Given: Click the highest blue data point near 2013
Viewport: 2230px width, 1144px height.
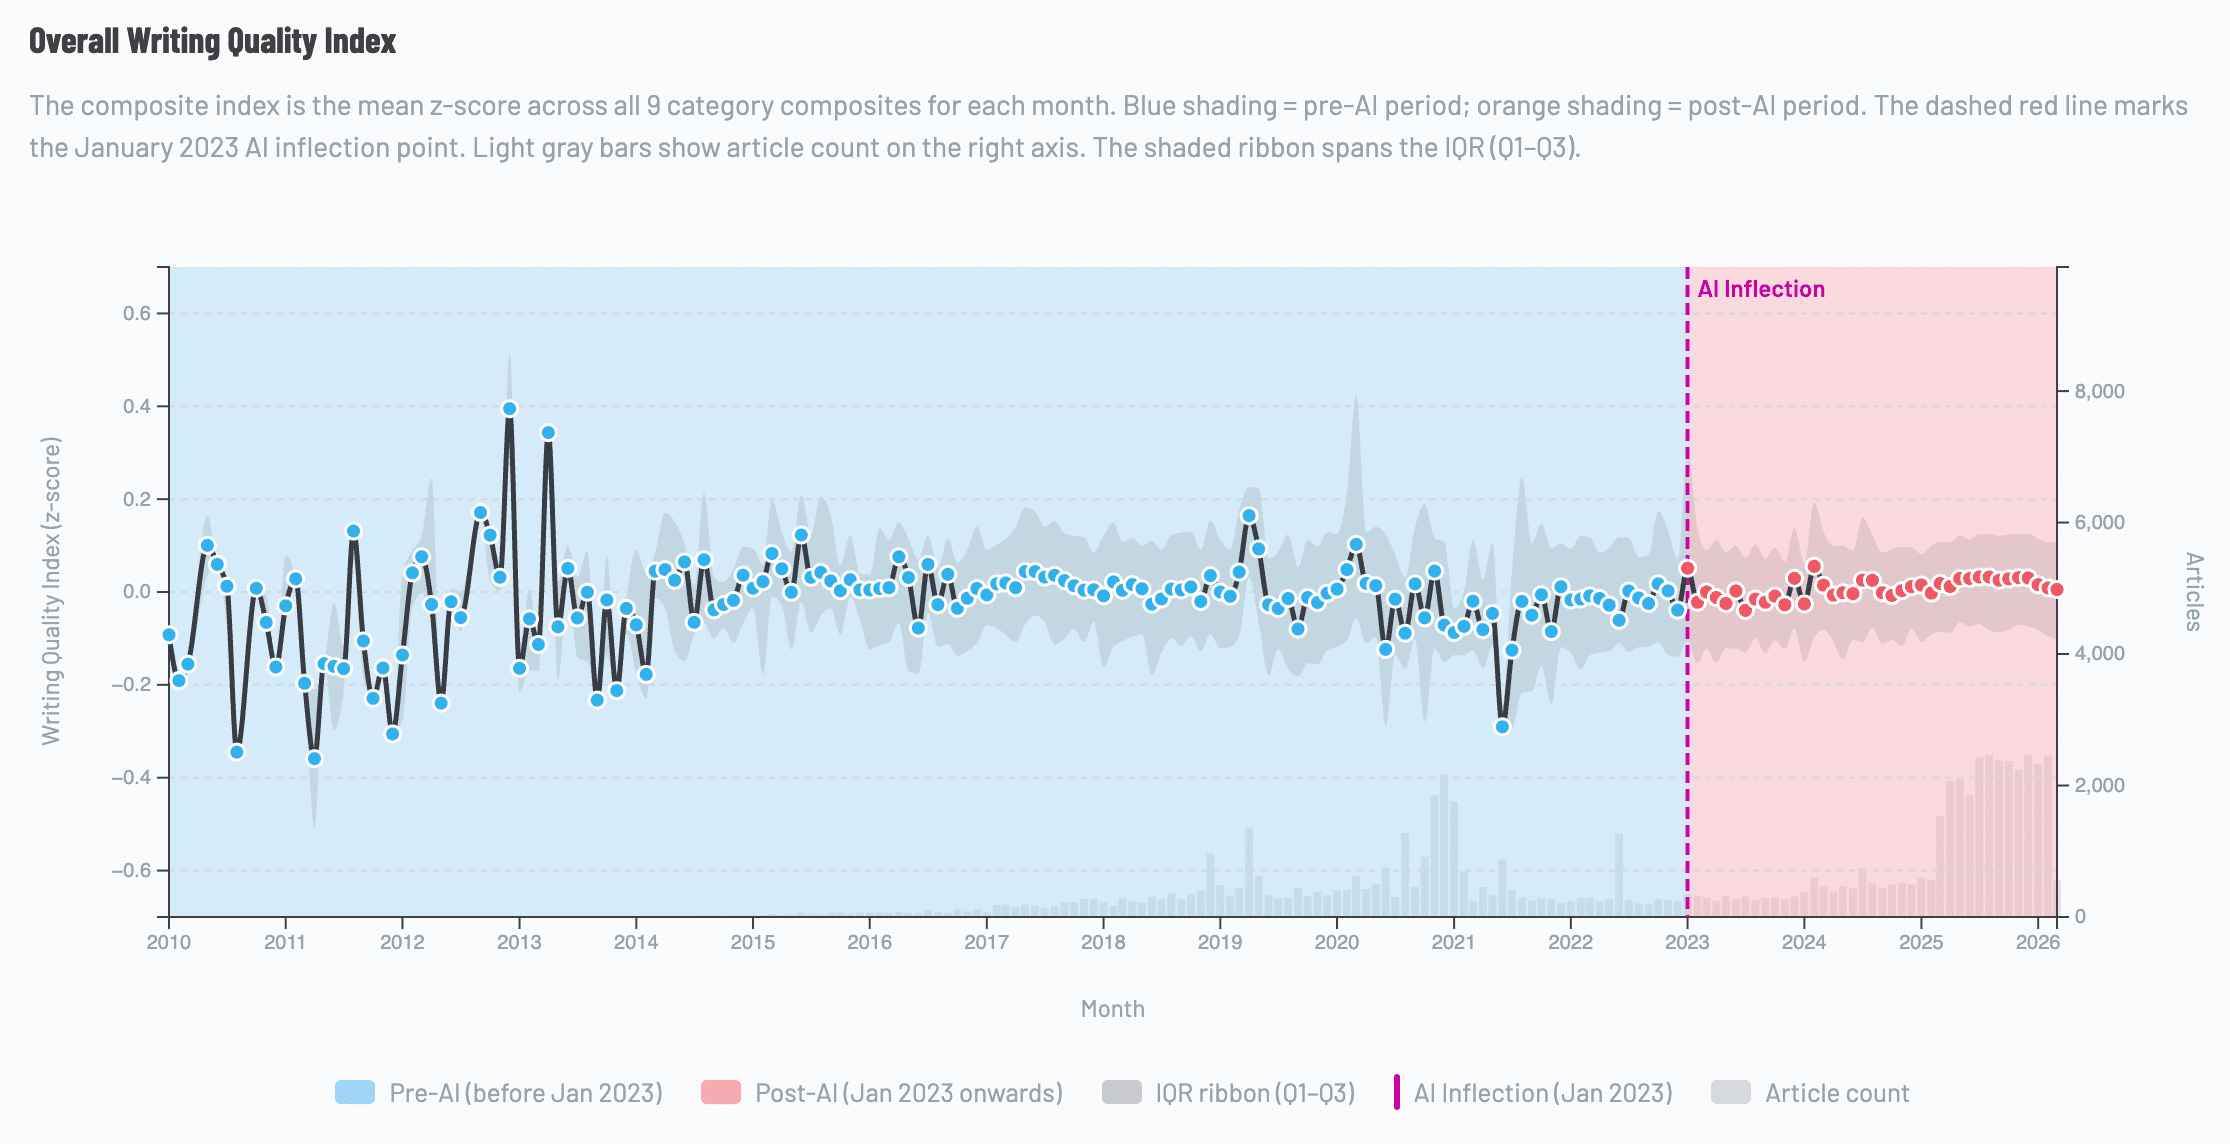Looking at the screenshot, I should pyautogui.click(x=509, y=409).
